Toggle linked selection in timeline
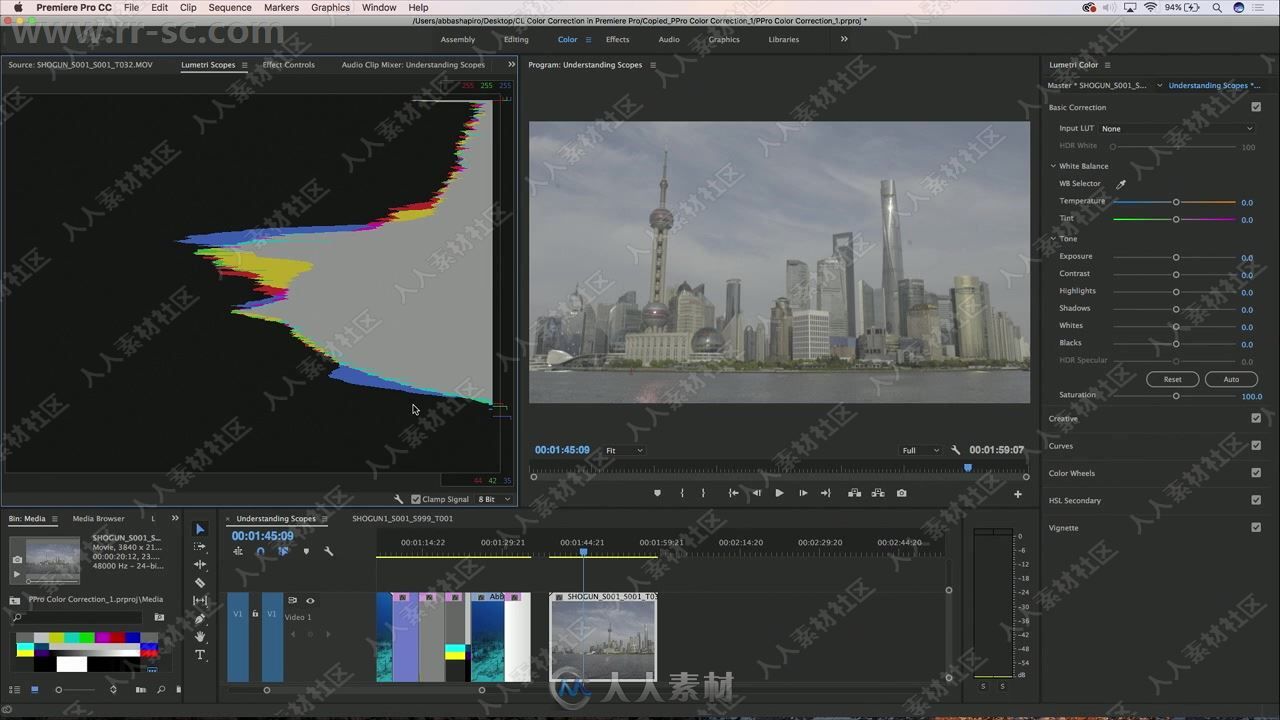The image size is (1280, 720). 283,551
